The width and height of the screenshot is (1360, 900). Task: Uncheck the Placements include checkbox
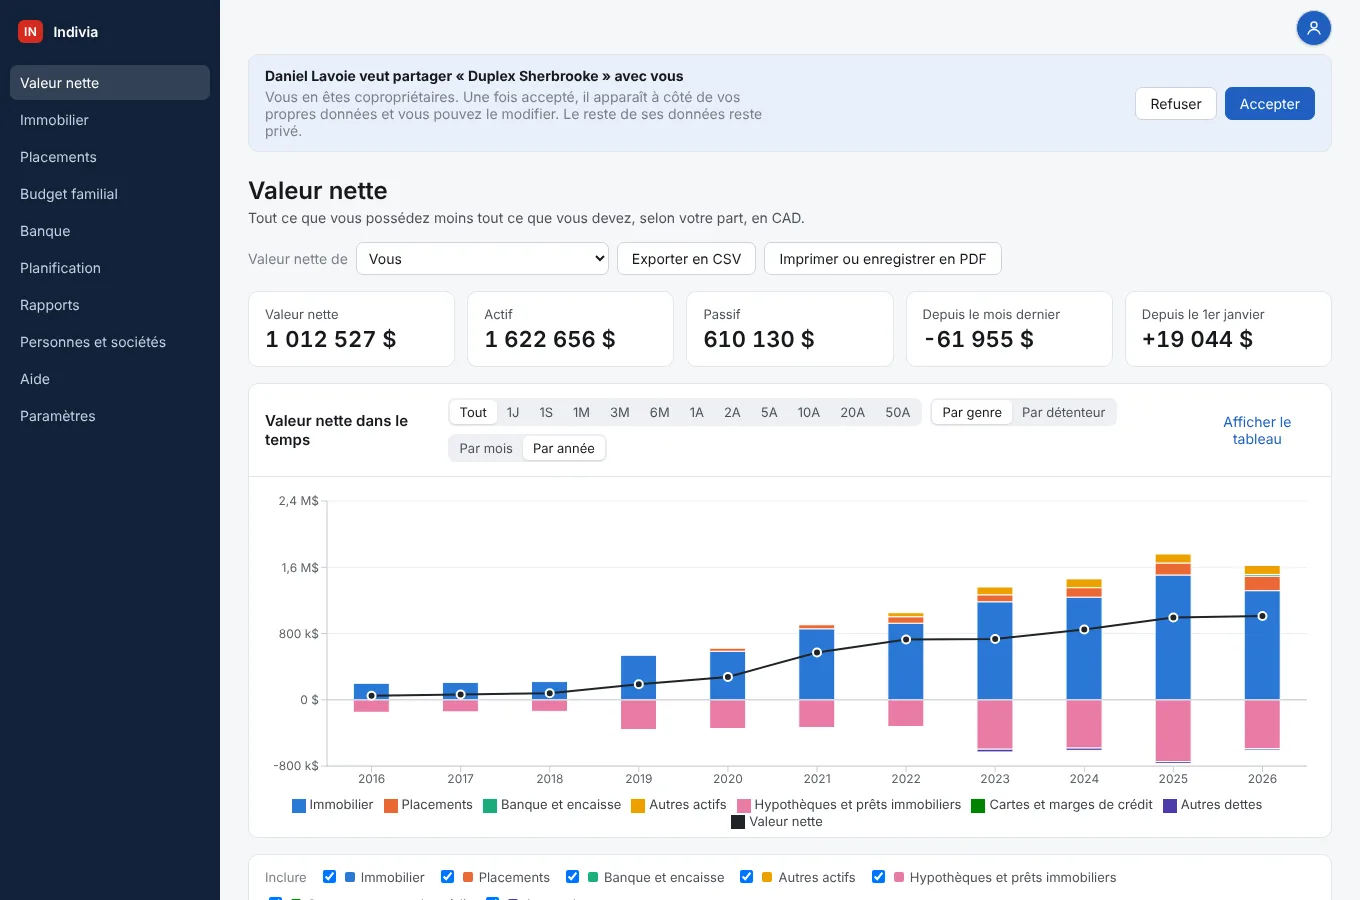pos(447,877)
